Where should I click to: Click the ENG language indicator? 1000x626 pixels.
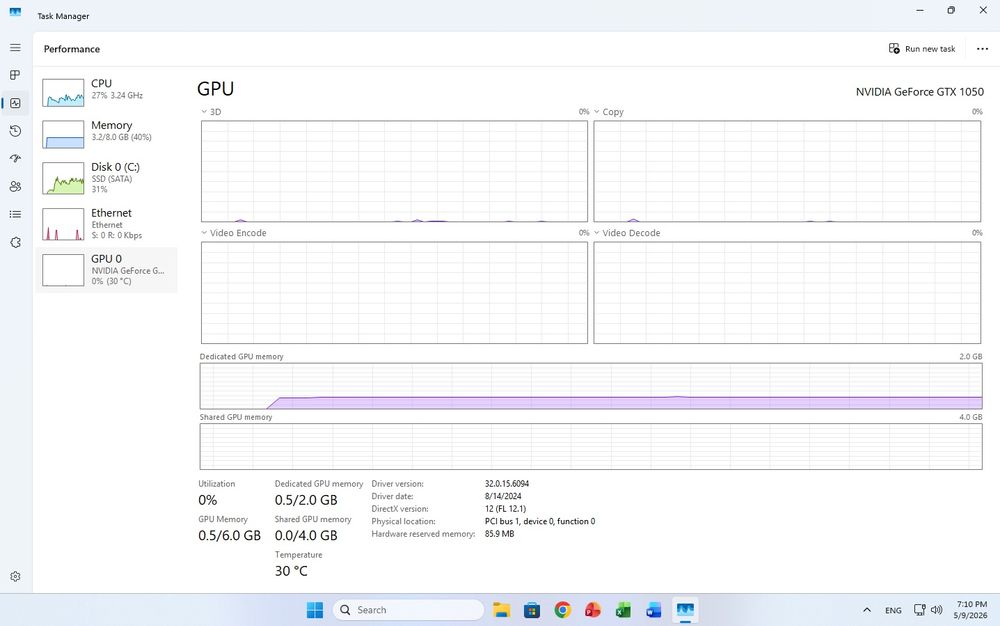(x=893, y=610)
